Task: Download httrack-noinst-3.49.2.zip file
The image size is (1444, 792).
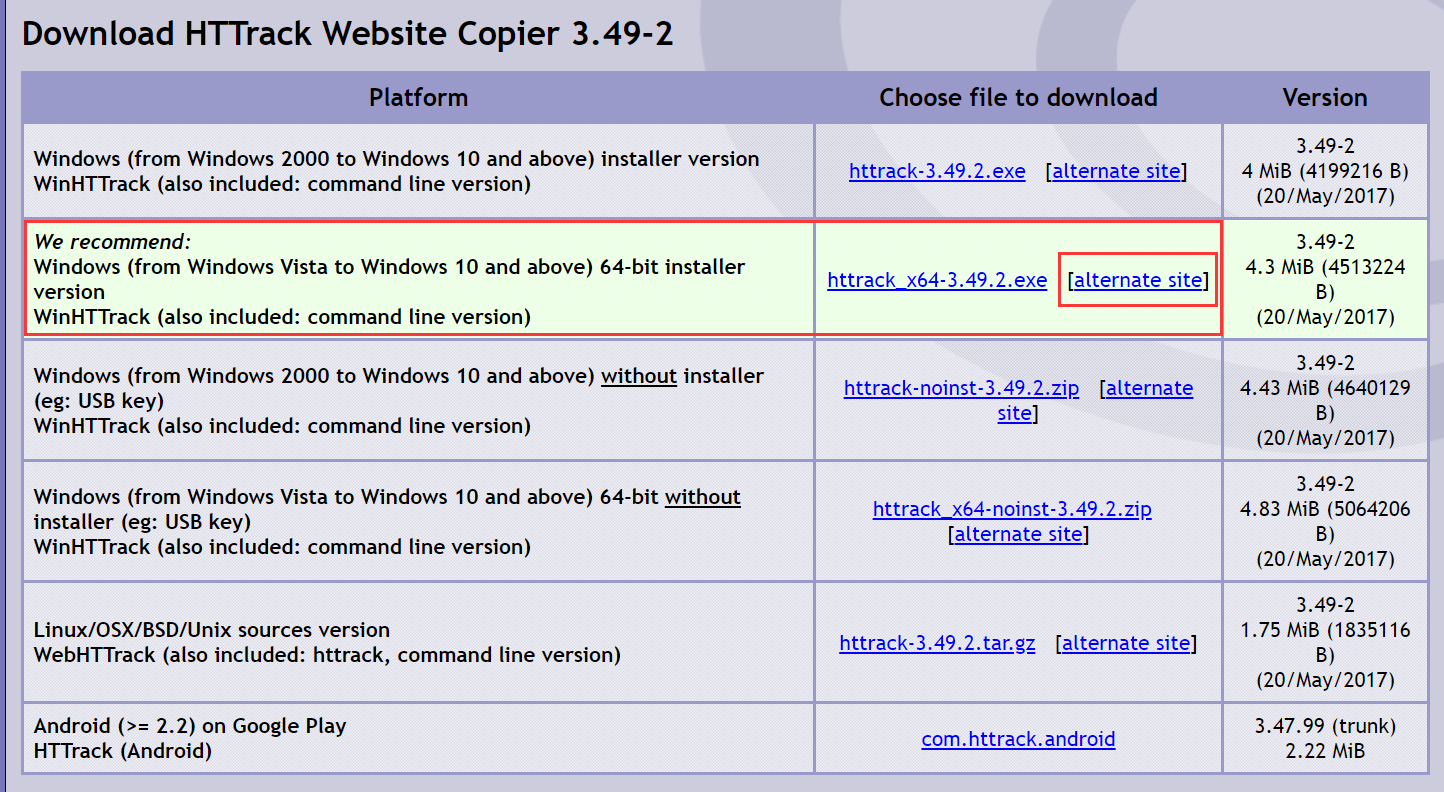Action: point(961,388)
